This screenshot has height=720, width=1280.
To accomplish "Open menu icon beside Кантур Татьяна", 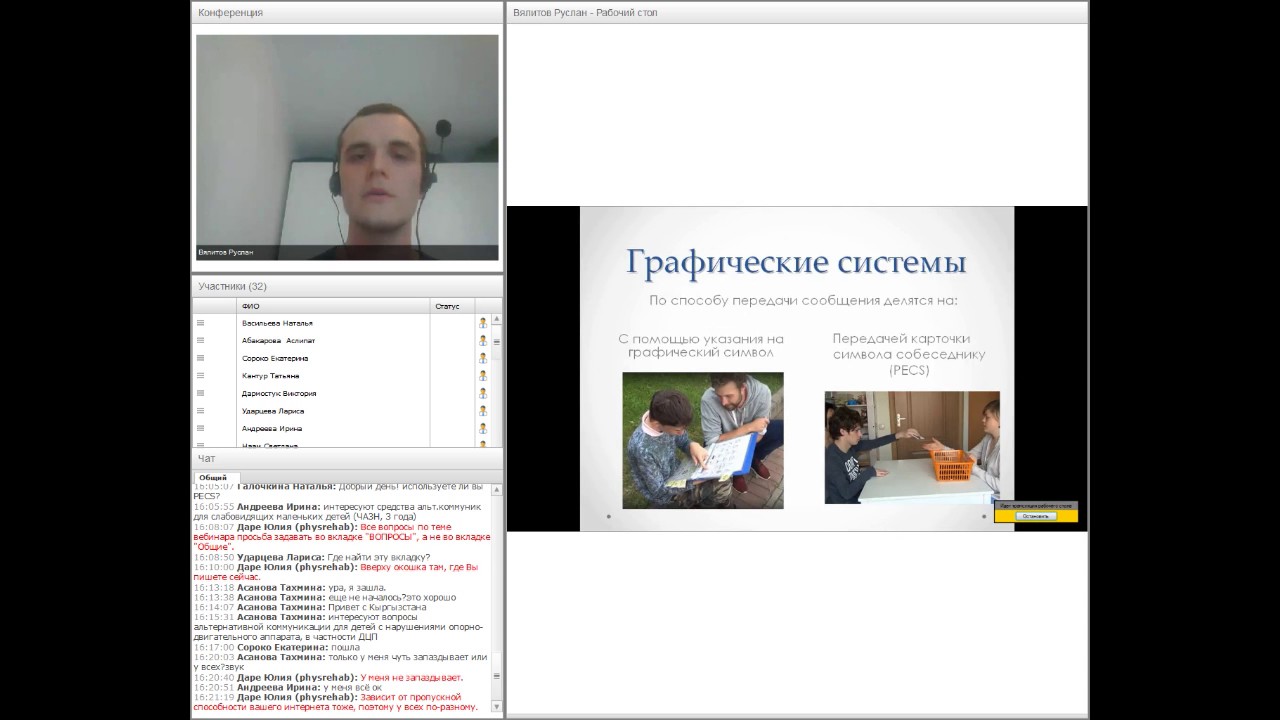I will (x=200, y=375).
